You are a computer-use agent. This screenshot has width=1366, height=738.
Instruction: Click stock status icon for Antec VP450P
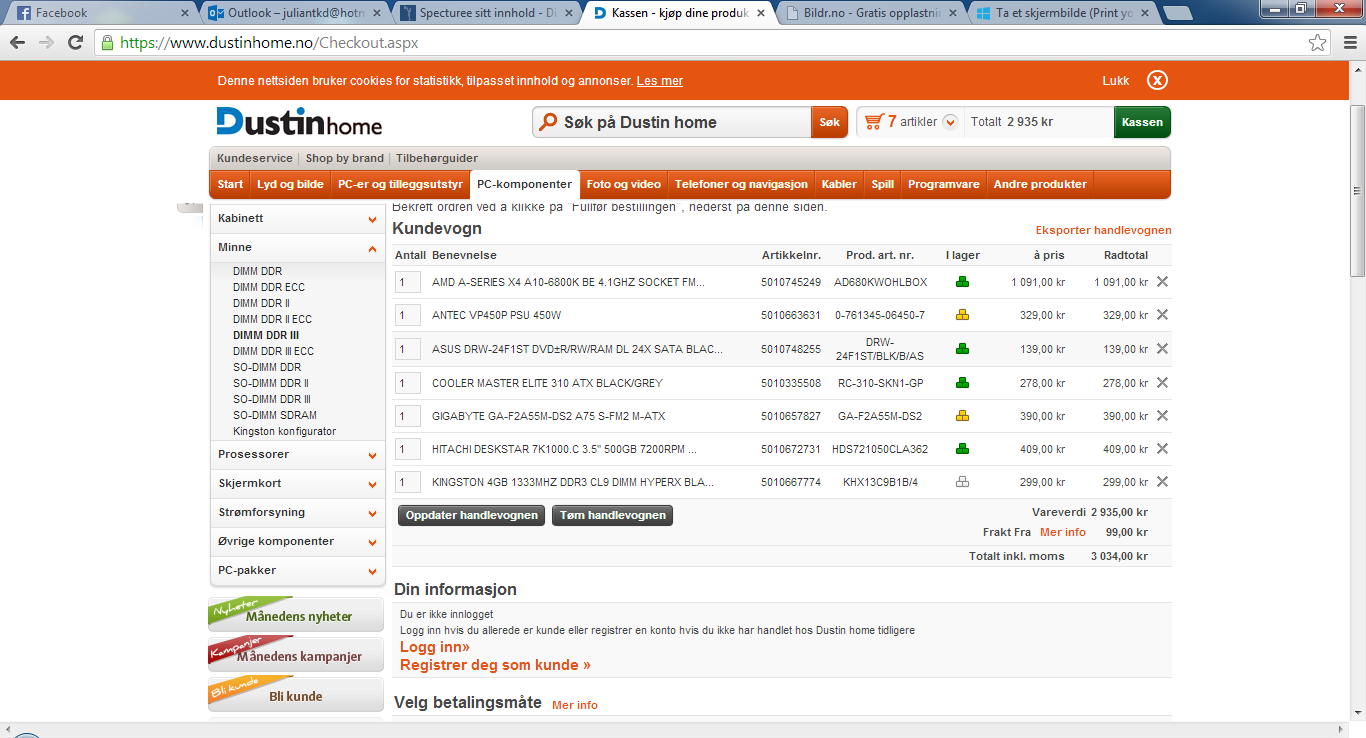pos(962,315)
